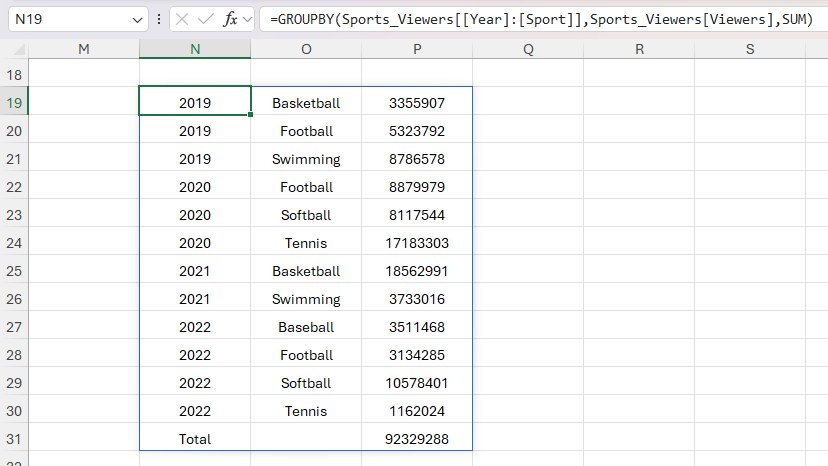Image resolution: width=828 pixels, height=466 pixels.
Task: Click the Select All corner of the grid
Action: (14, 50)
